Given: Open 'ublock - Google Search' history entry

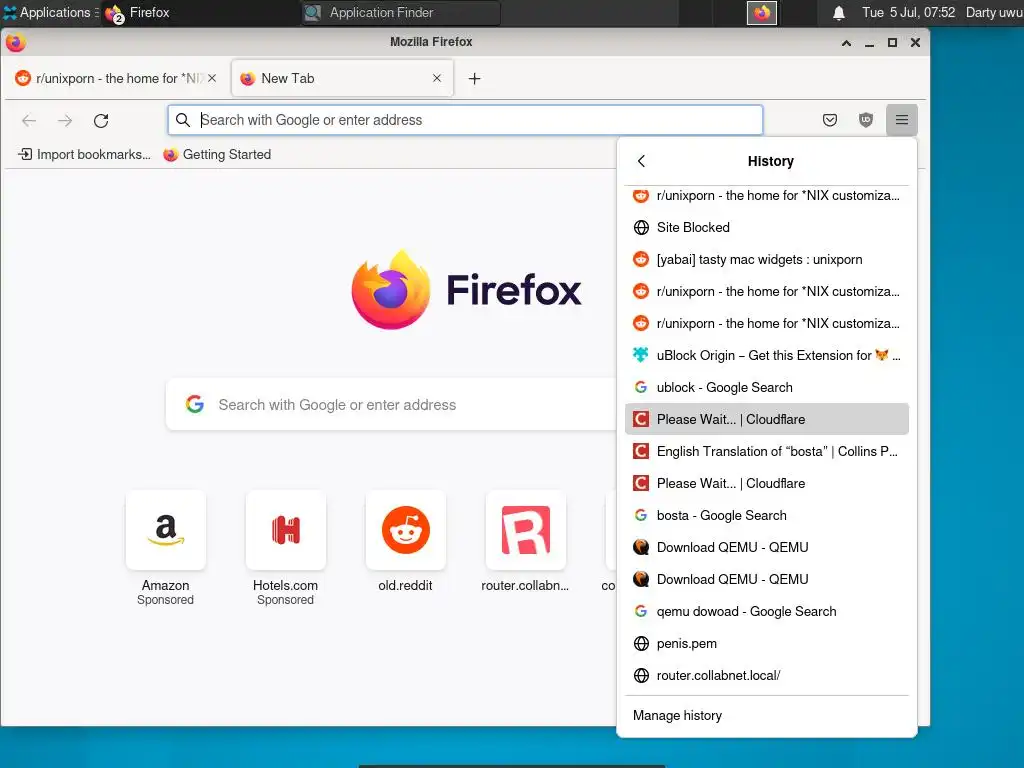Looking at the screenshot, I should click(x=767, y=387).
